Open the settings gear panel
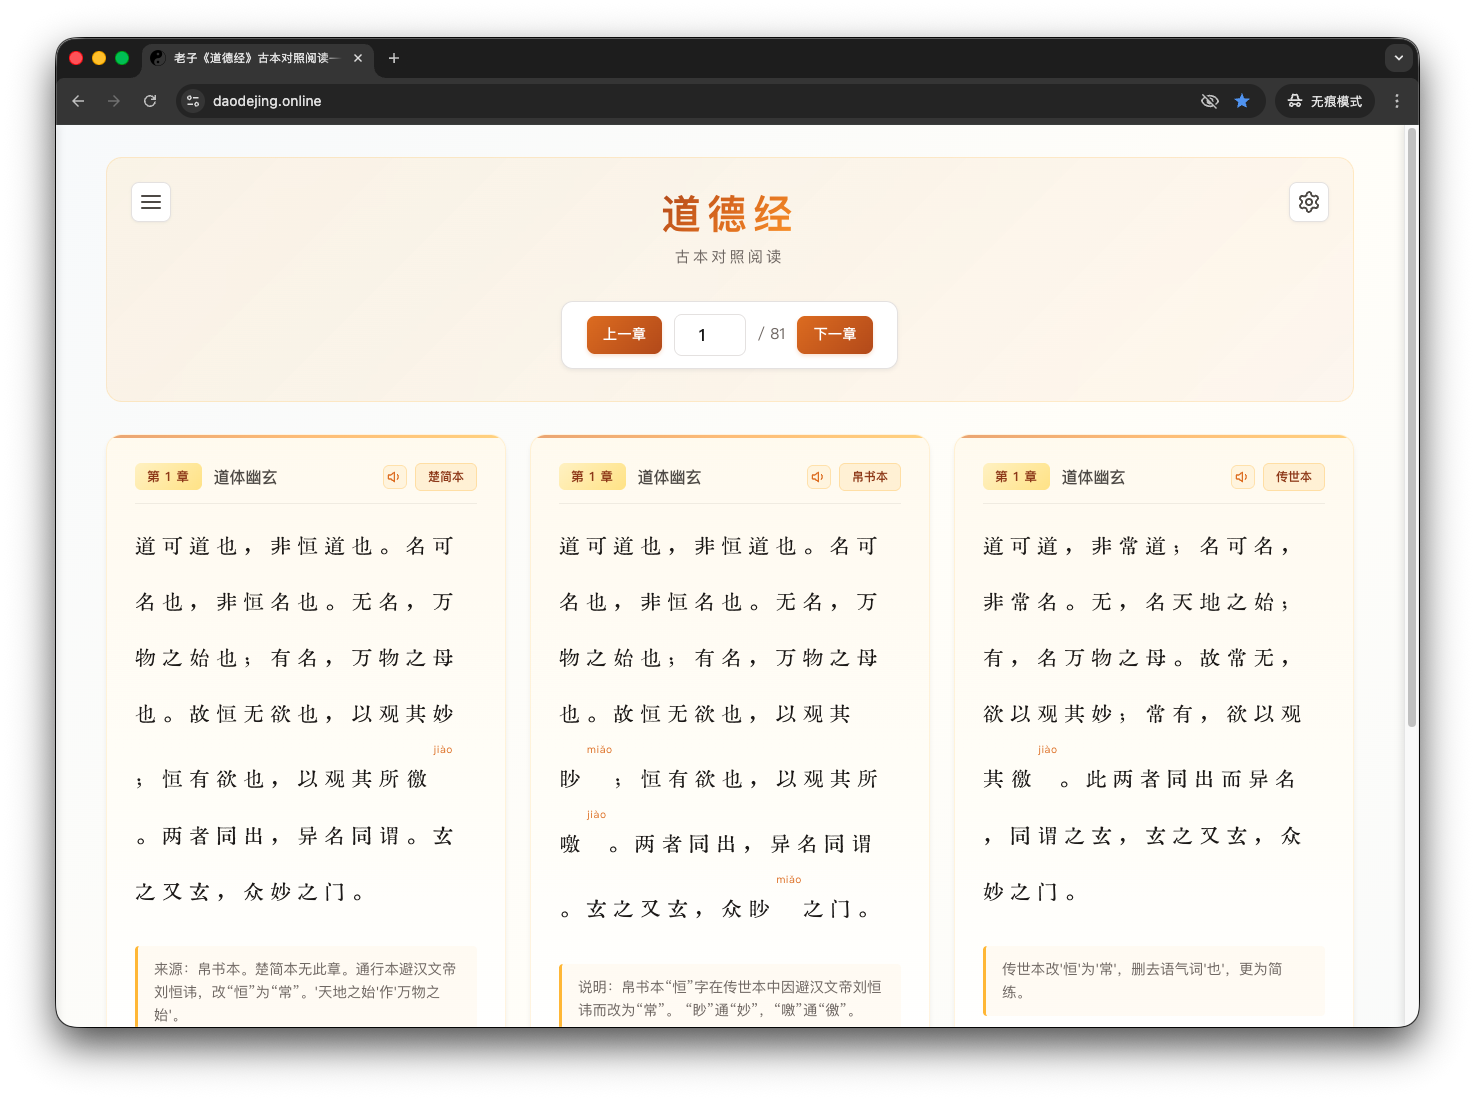The image size is (1475, 1101). tap(1308, 202)
